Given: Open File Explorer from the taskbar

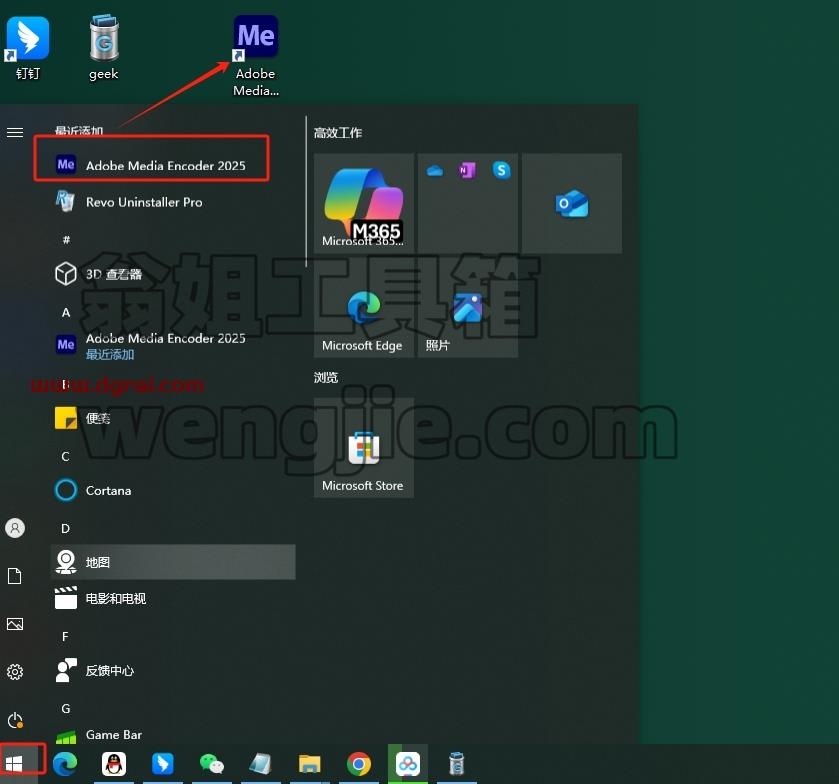Looking at the screenshot, I should [310, 764].
